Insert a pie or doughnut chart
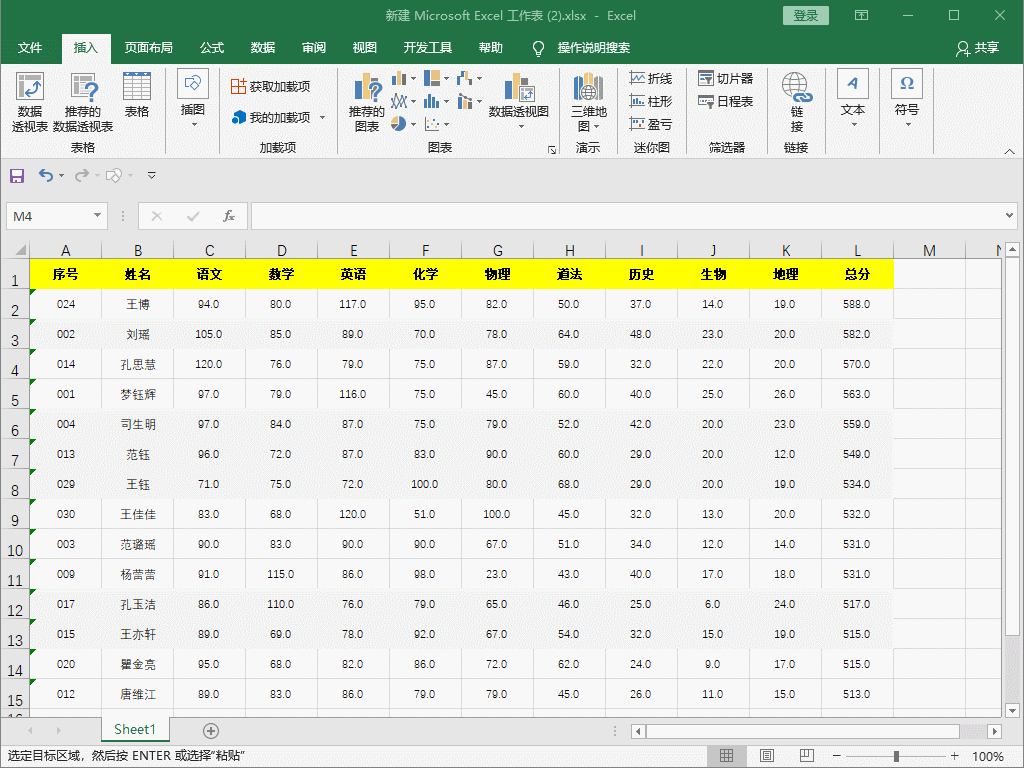The width and height of the screenshot is (1024, 768). click(404, 123)
